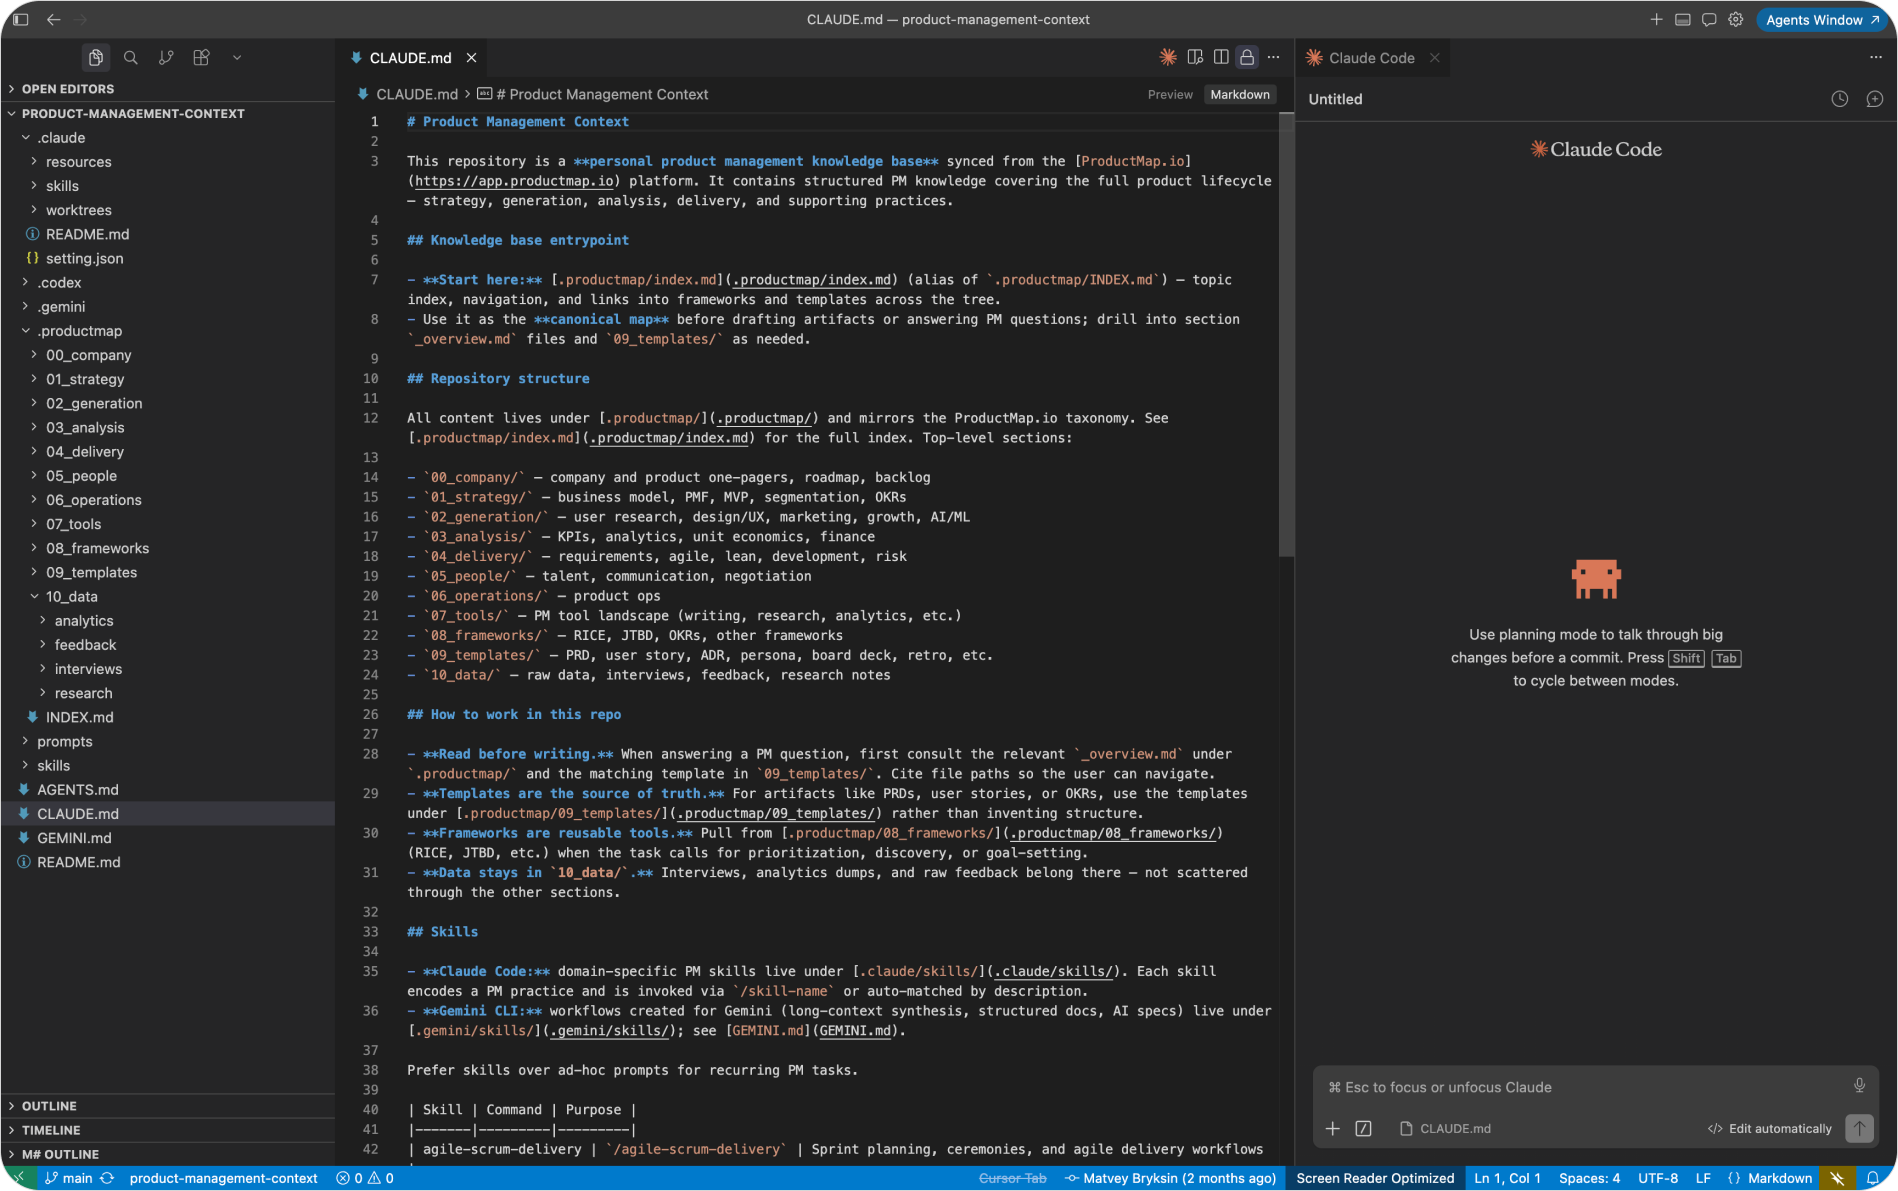Open the chat bubble icon in title bar
The height and width of the screenshot is (1191, 1898).
1709,19
